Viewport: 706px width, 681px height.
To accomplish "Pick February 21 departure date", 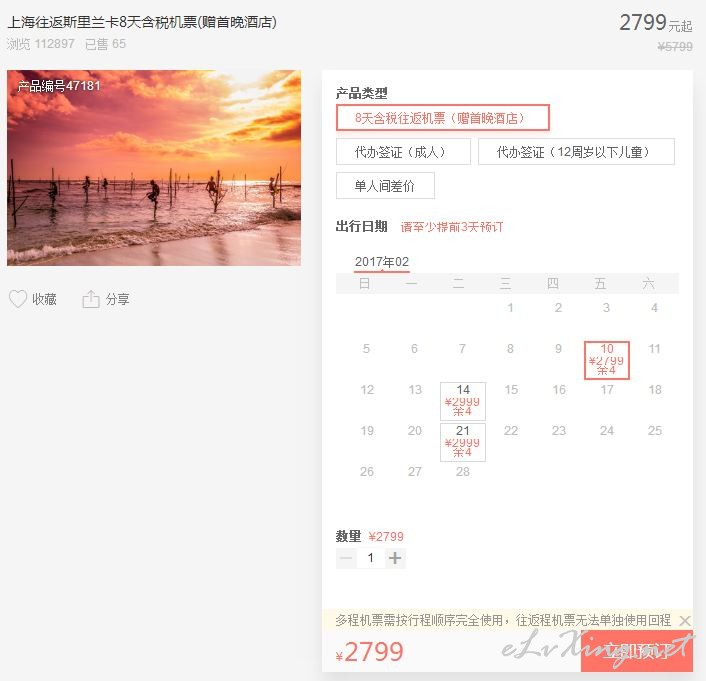I will (463, 442).
